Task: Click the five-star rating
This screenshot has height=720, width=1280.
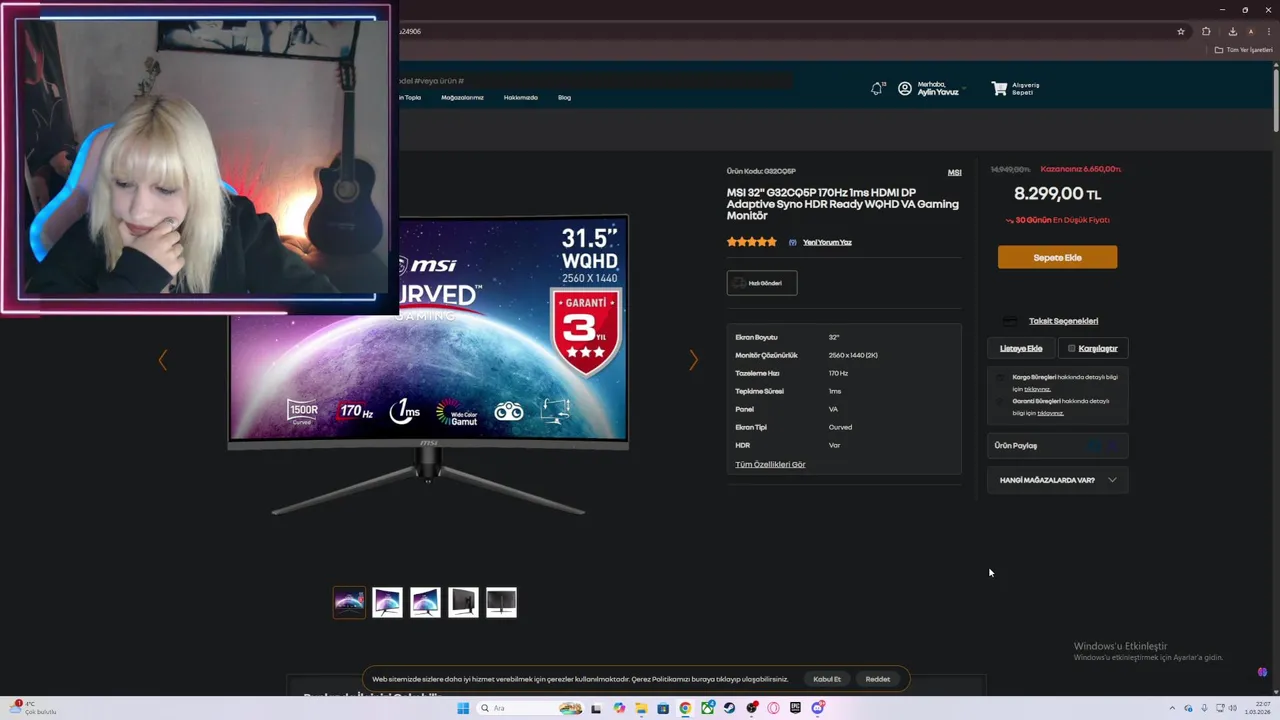Action: point(752,242)
